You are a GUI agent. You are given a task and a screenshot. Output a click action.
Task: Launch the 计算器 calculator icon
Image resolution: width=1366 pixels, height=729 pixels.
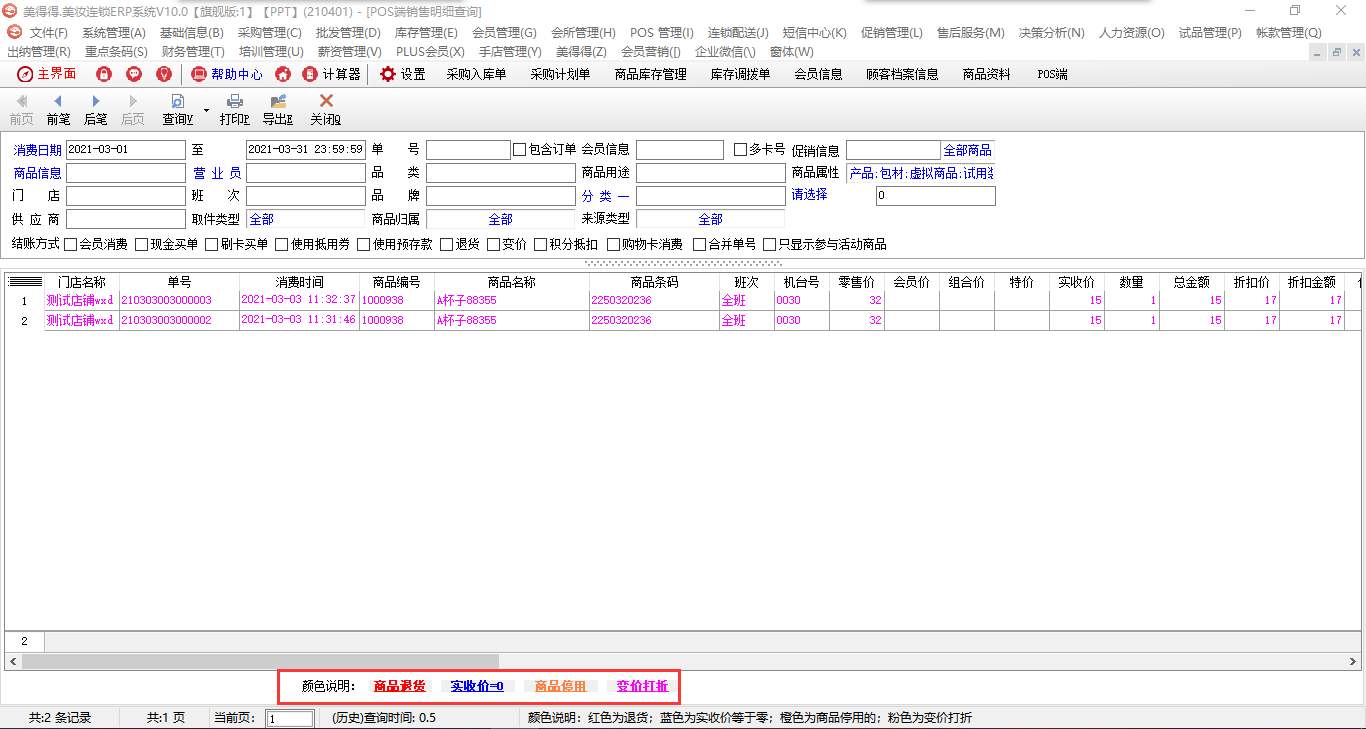click(310, 74)
